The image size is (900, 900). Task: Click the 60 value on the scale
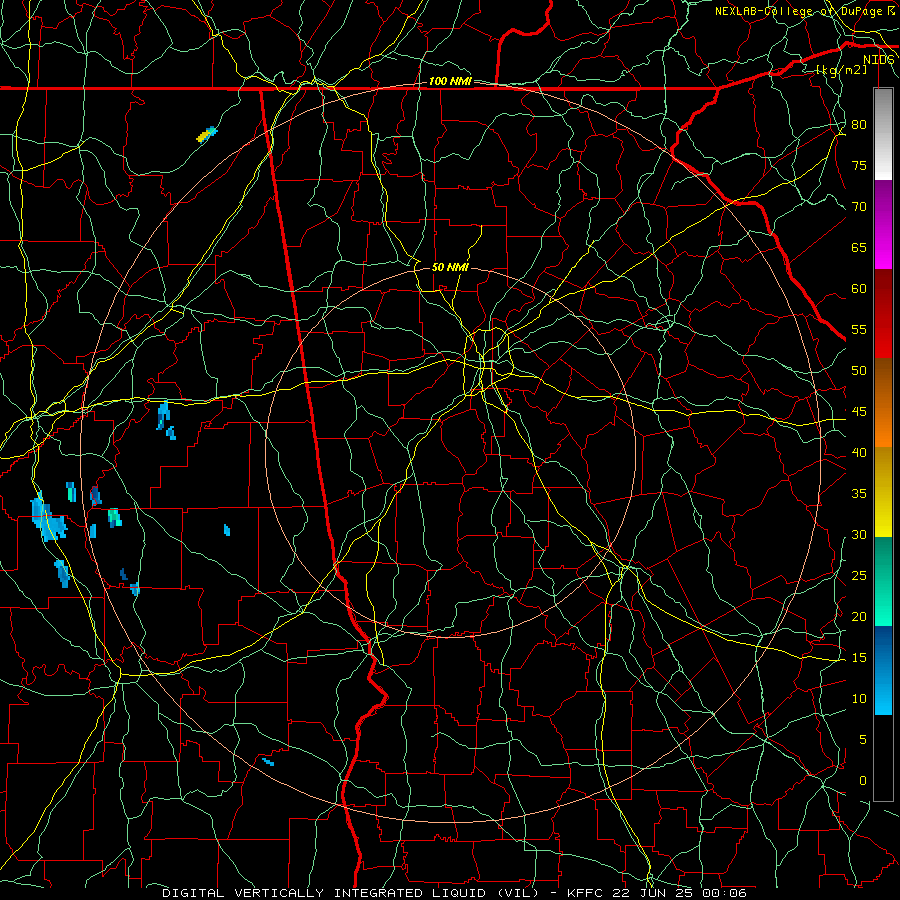click(859, 289)
